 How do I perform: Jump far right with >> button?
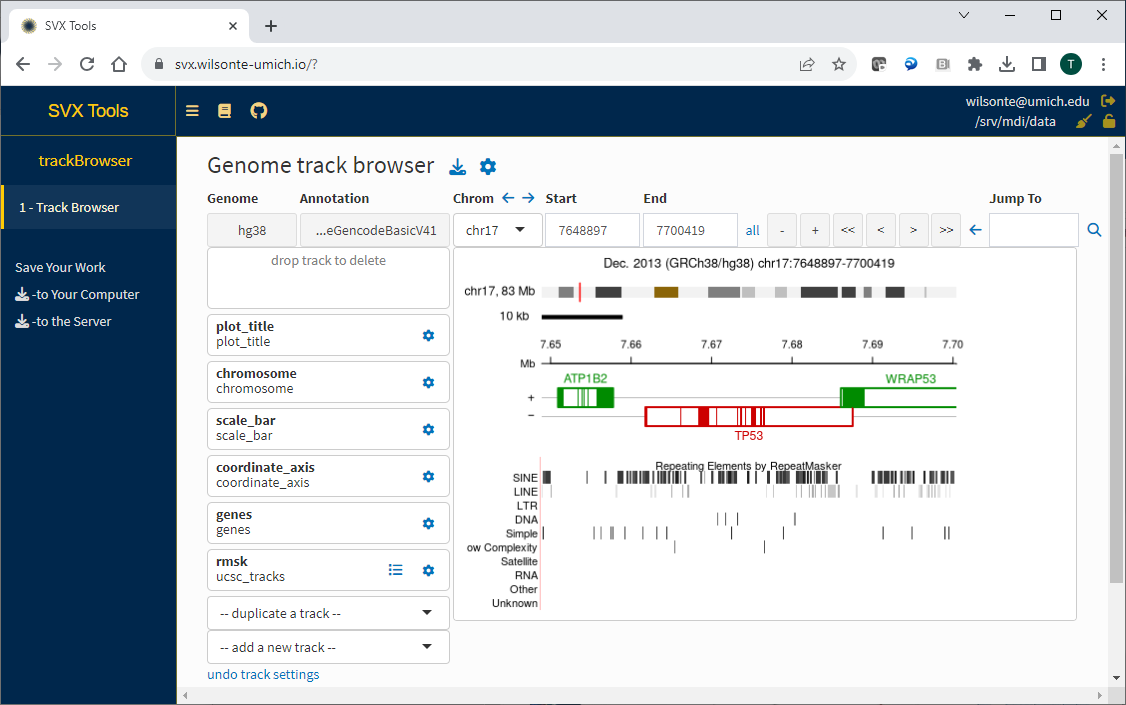[x=946, y=230]
